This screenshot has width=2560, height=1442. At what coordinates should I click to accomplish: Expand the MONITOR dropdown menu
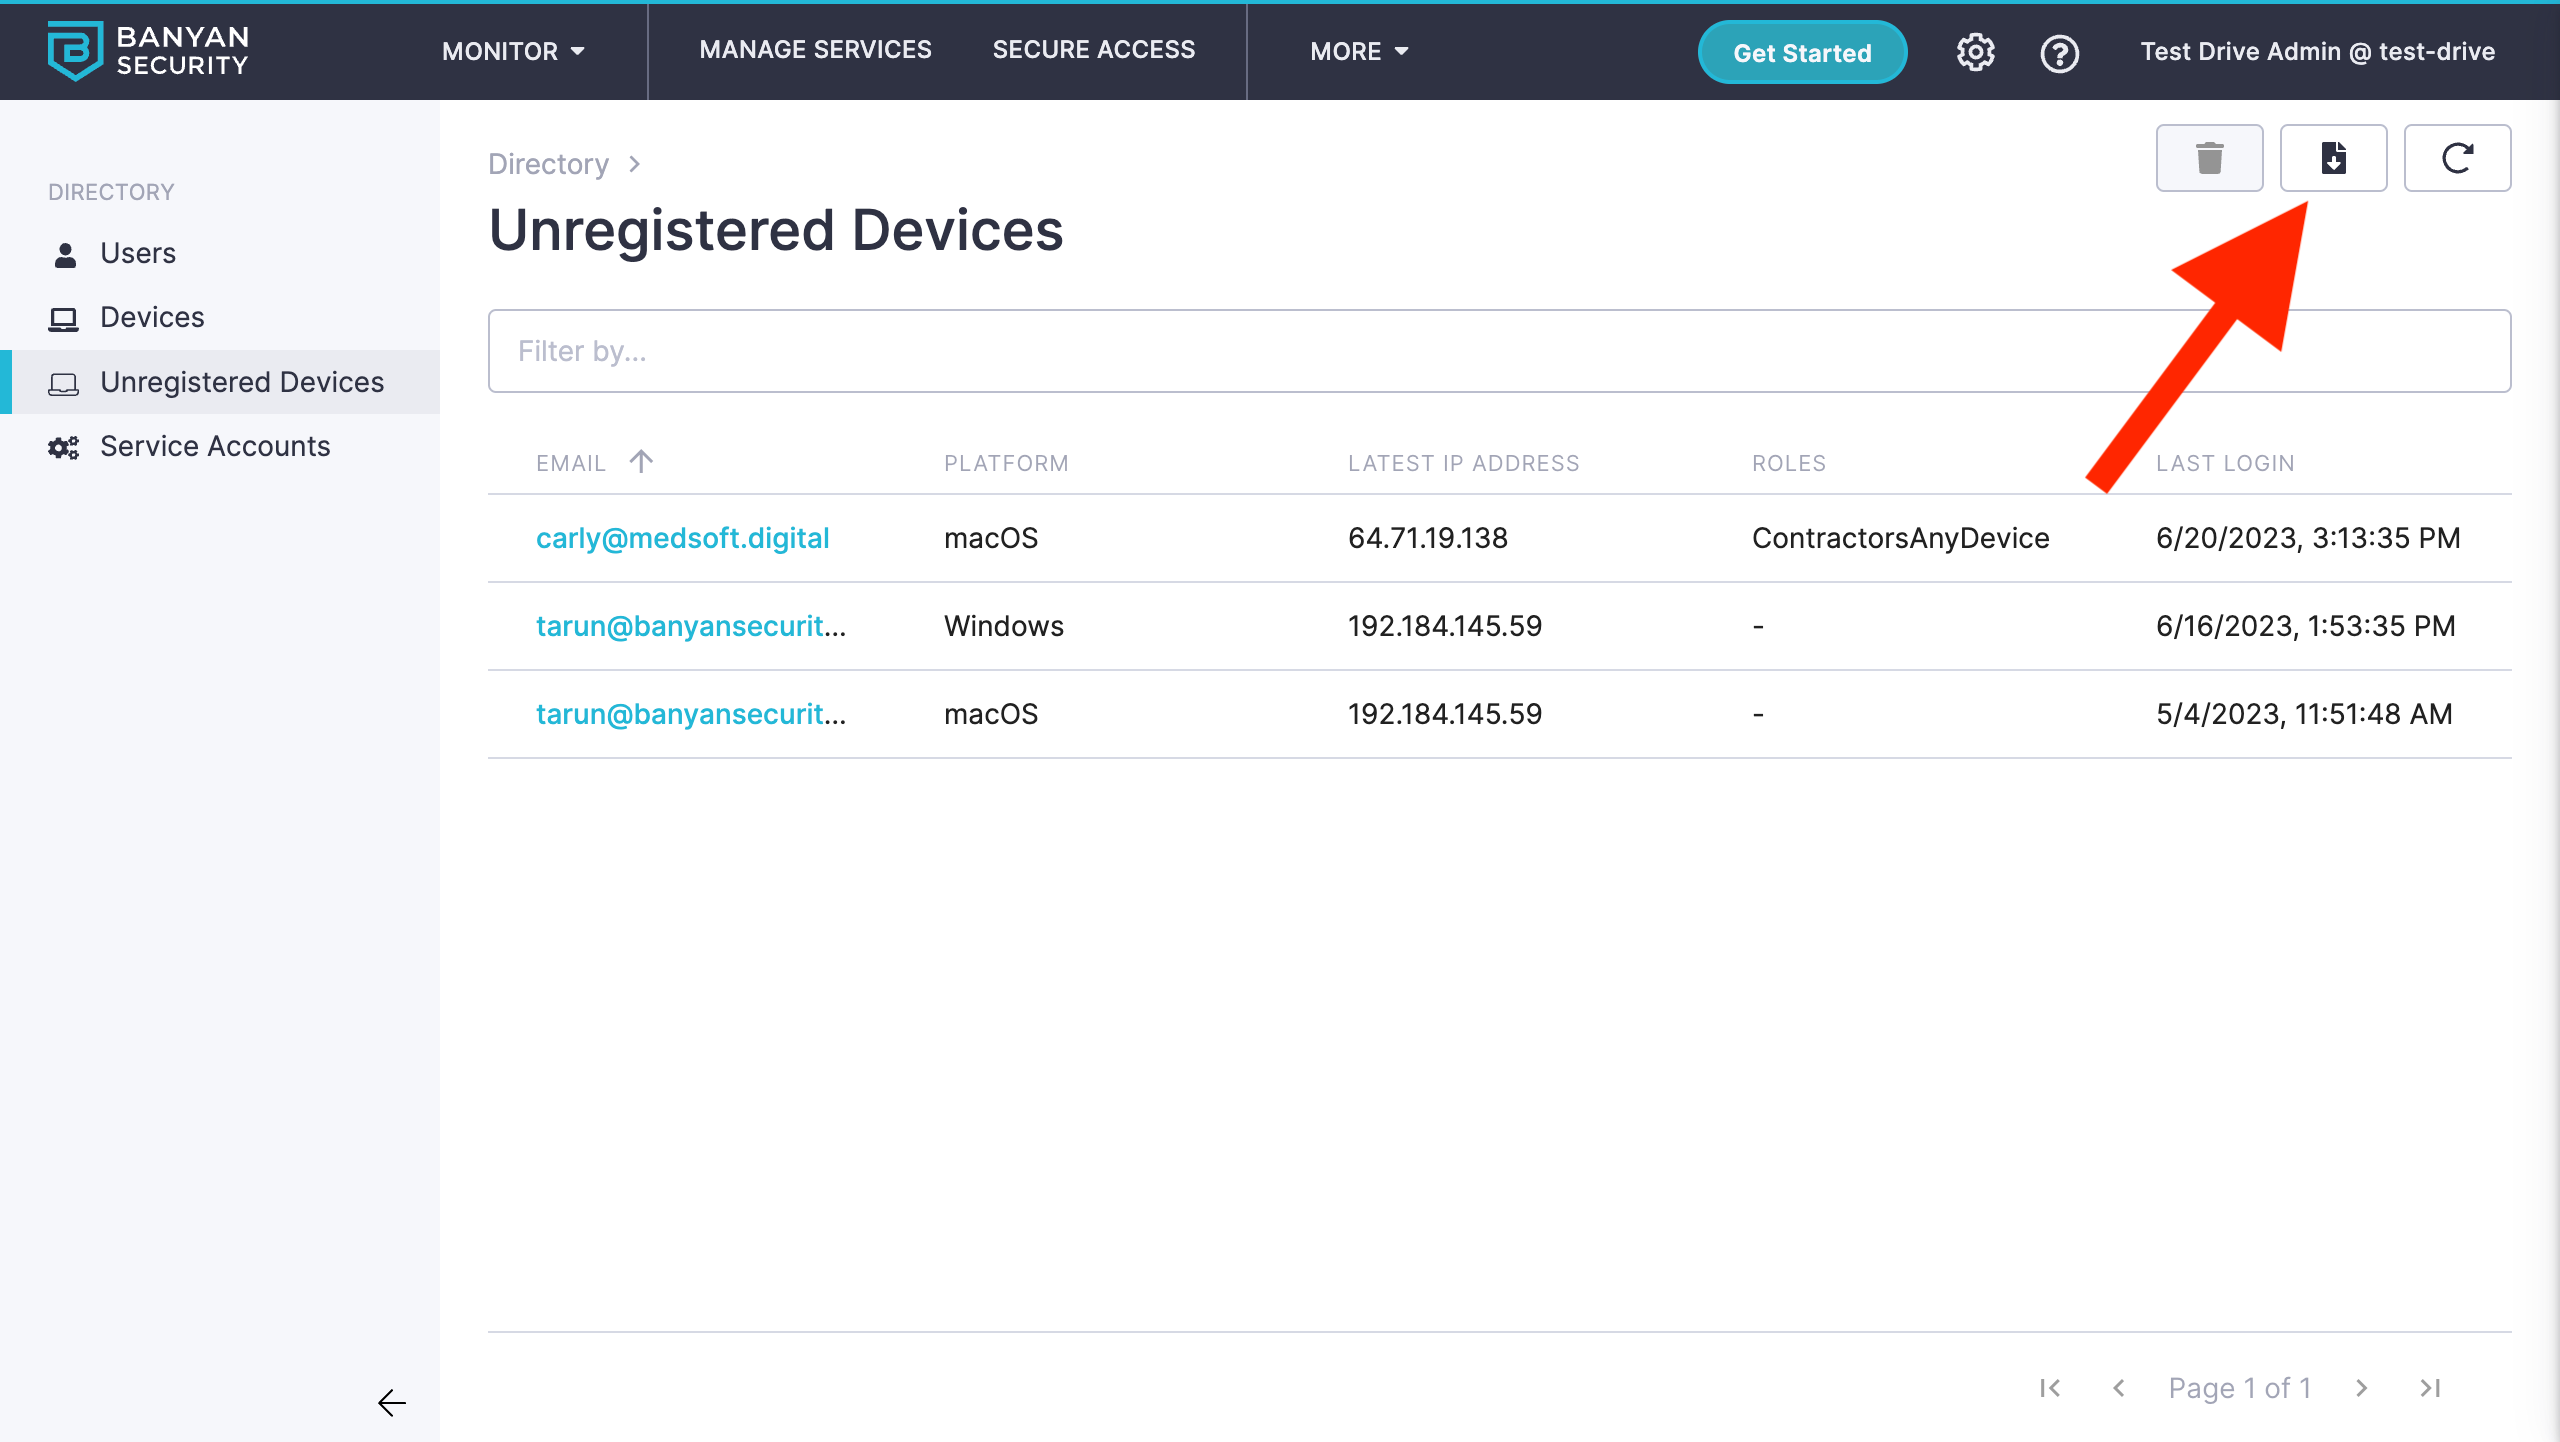513,51
